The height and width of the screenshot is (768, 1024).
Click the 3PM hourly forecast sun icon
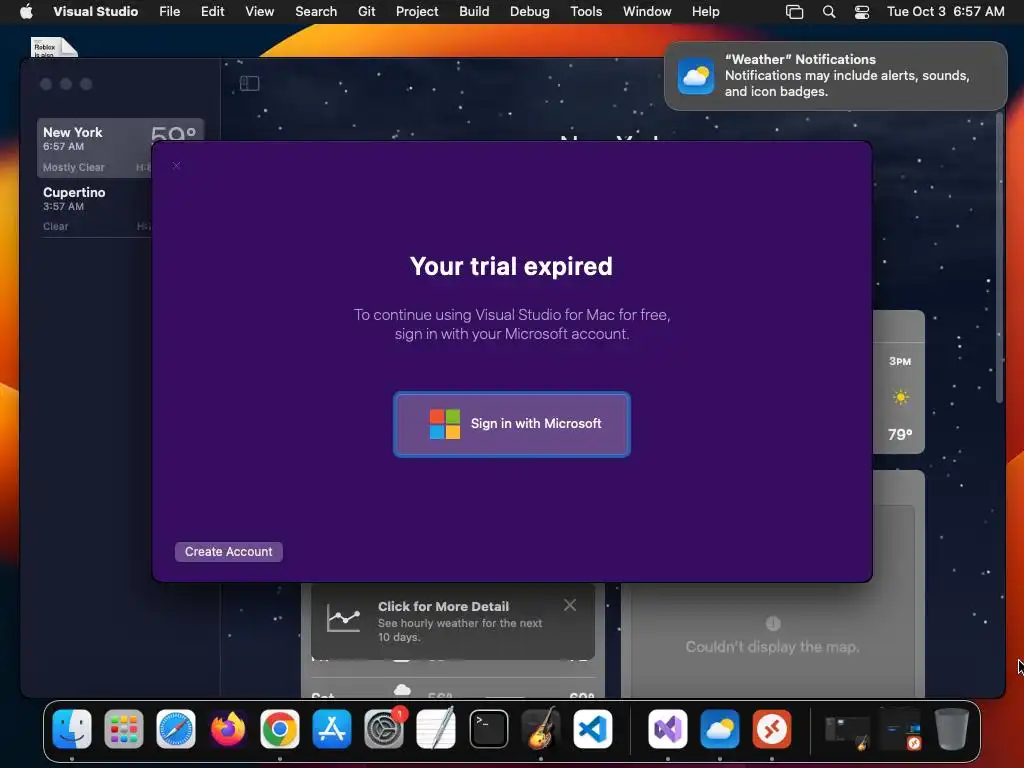coord(901,397)
